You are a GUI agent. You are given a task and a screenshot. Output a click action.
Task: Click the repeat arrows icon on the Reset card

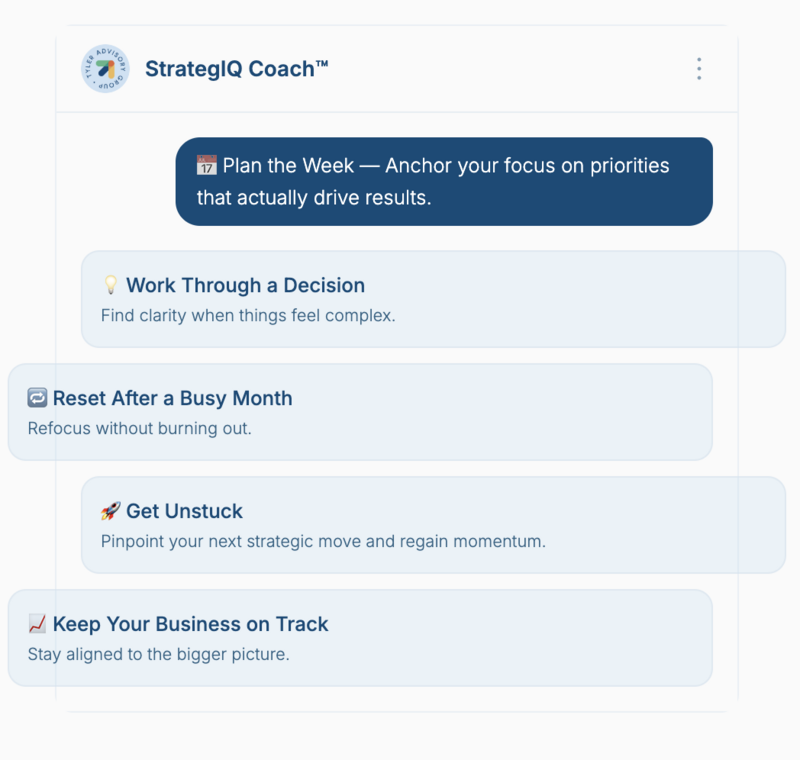(x=37, y=399)
